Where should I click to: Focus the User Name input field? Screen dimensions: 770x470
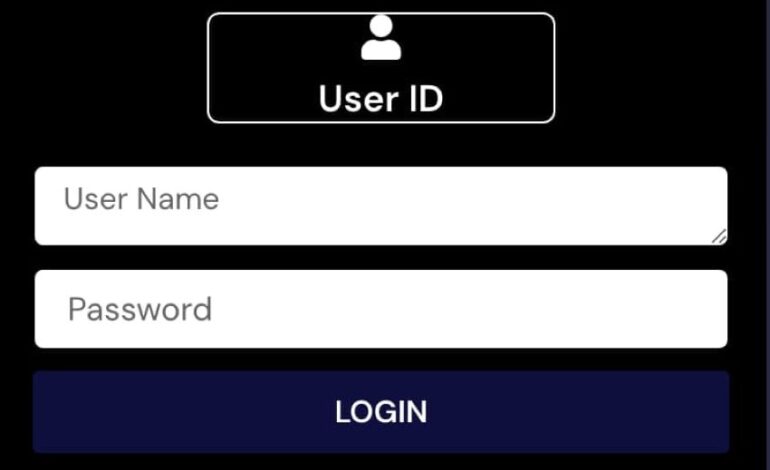(x=381, y=206)
